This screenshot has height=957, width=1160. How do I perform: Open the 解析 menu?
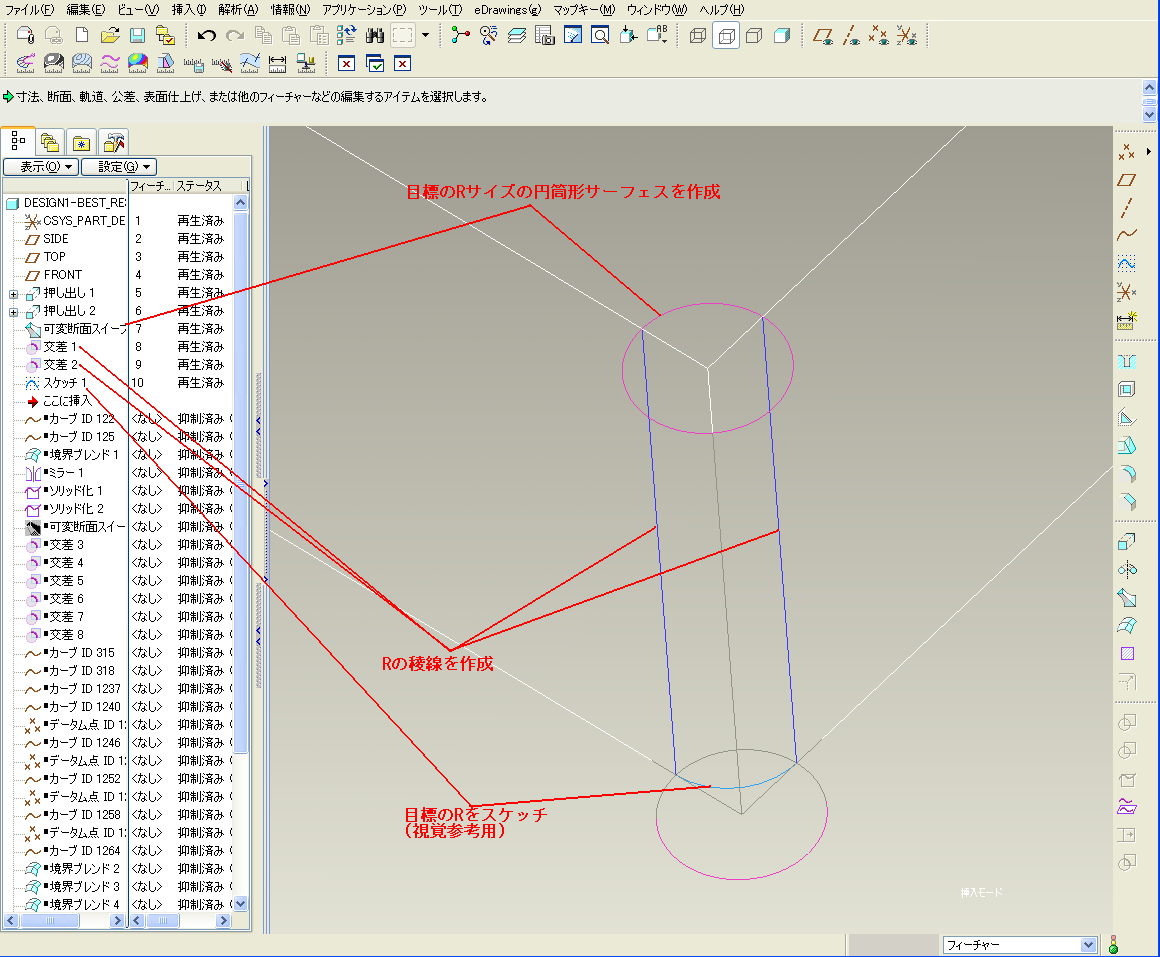[237, 9]
